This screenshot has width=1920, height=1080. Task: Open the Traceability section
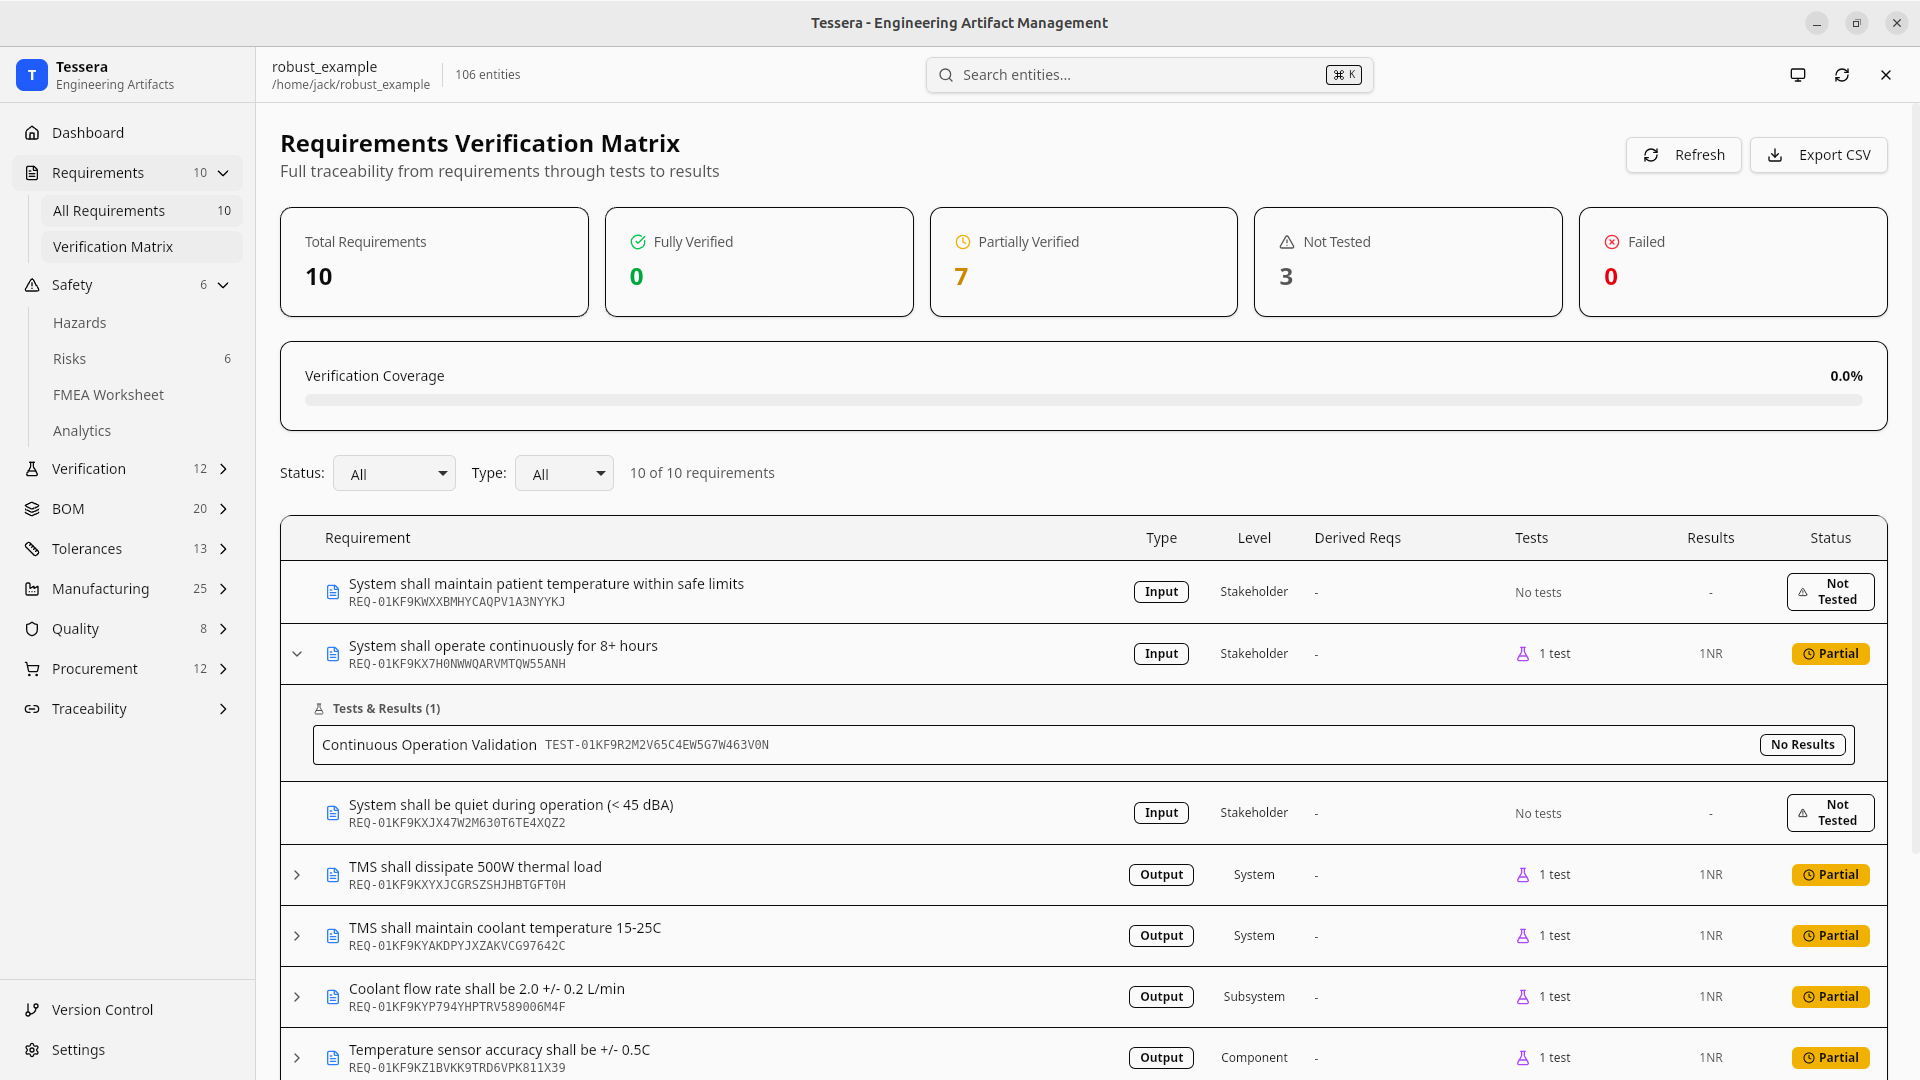(89, 708)
